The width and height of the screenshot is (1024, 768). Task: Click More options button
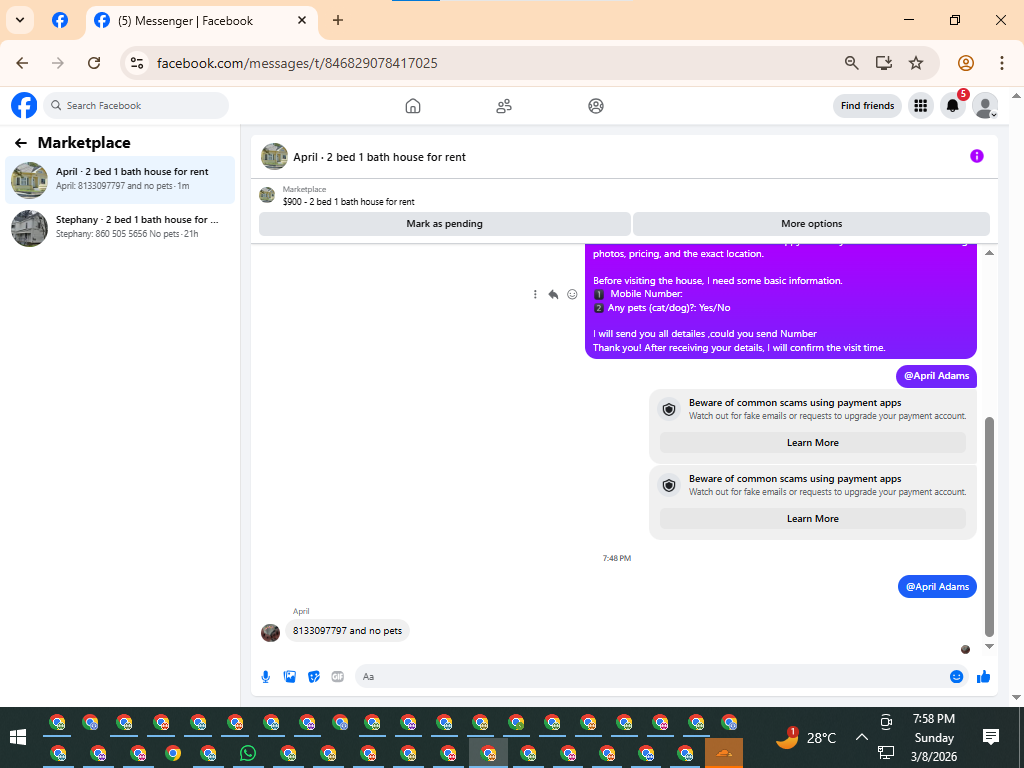click(811, 224)
